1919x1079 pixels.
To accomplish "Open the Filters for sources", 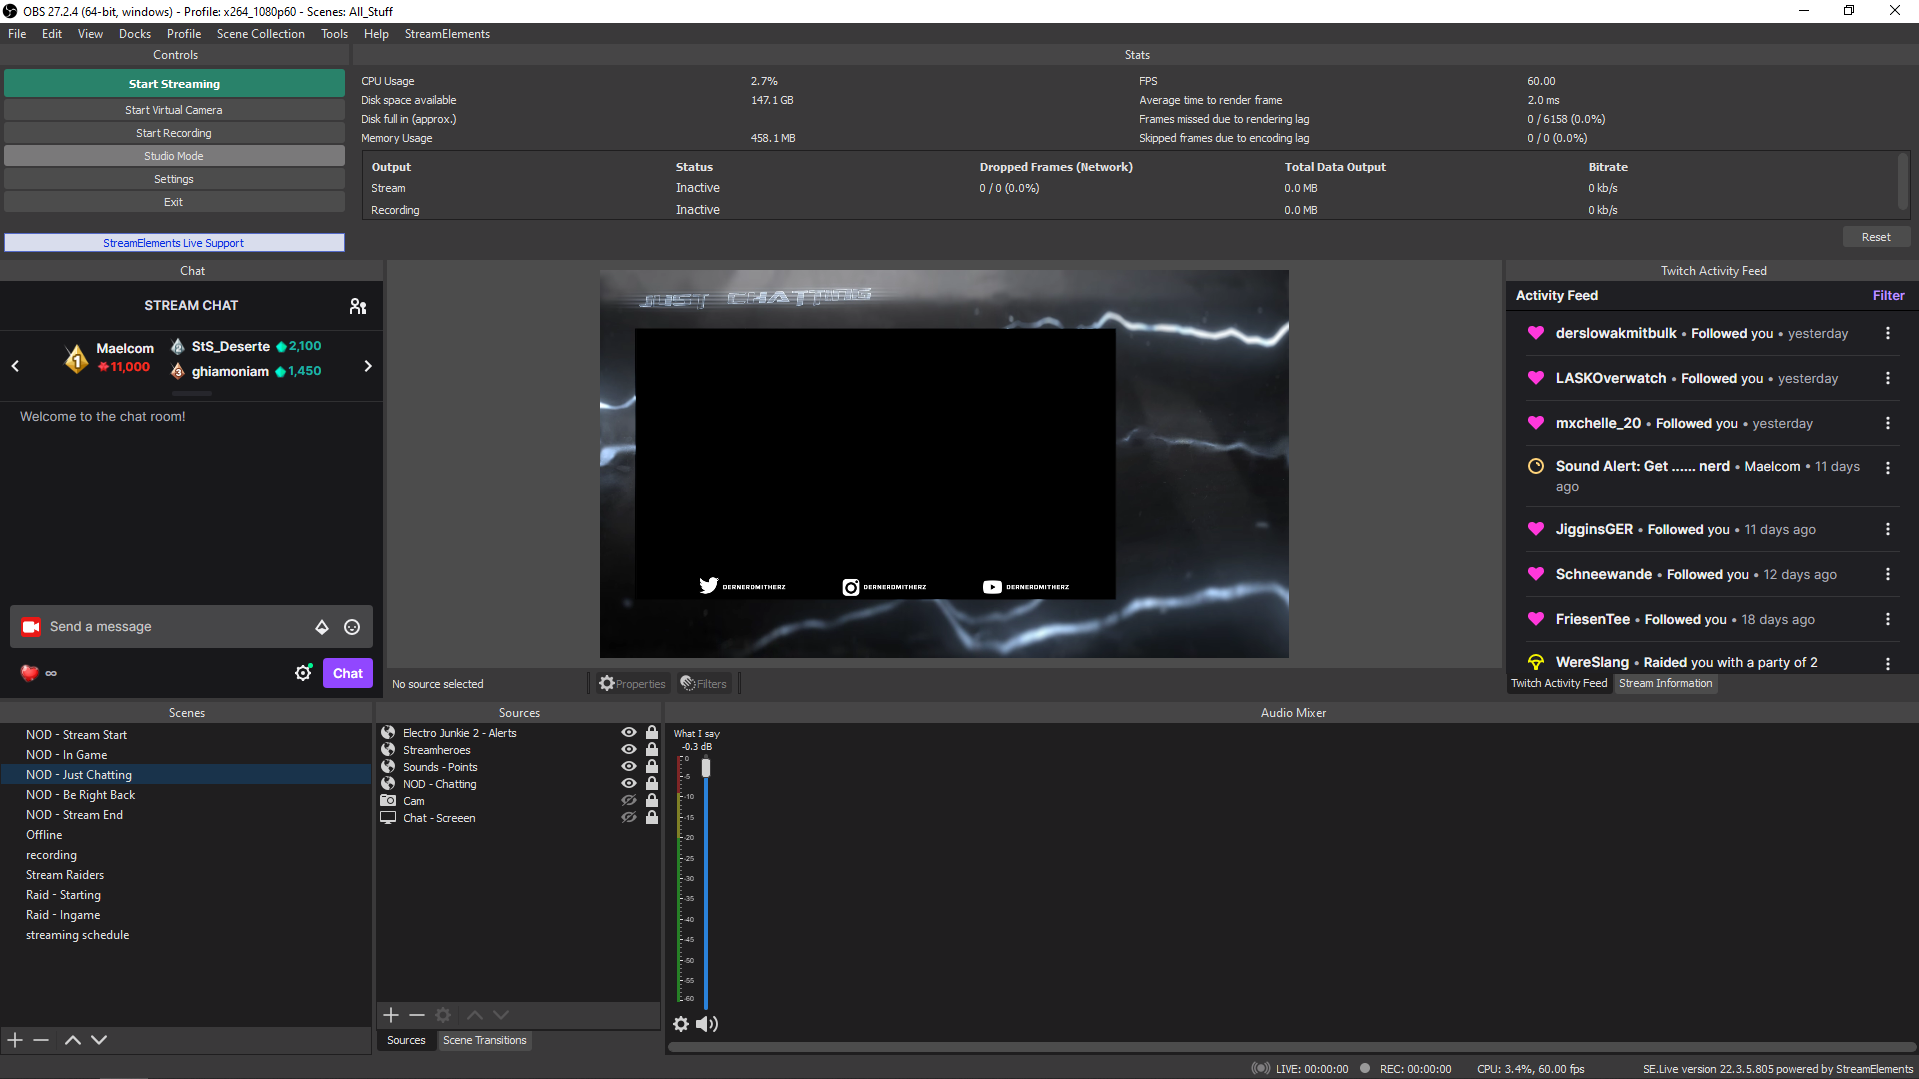I will pos(703,683).
